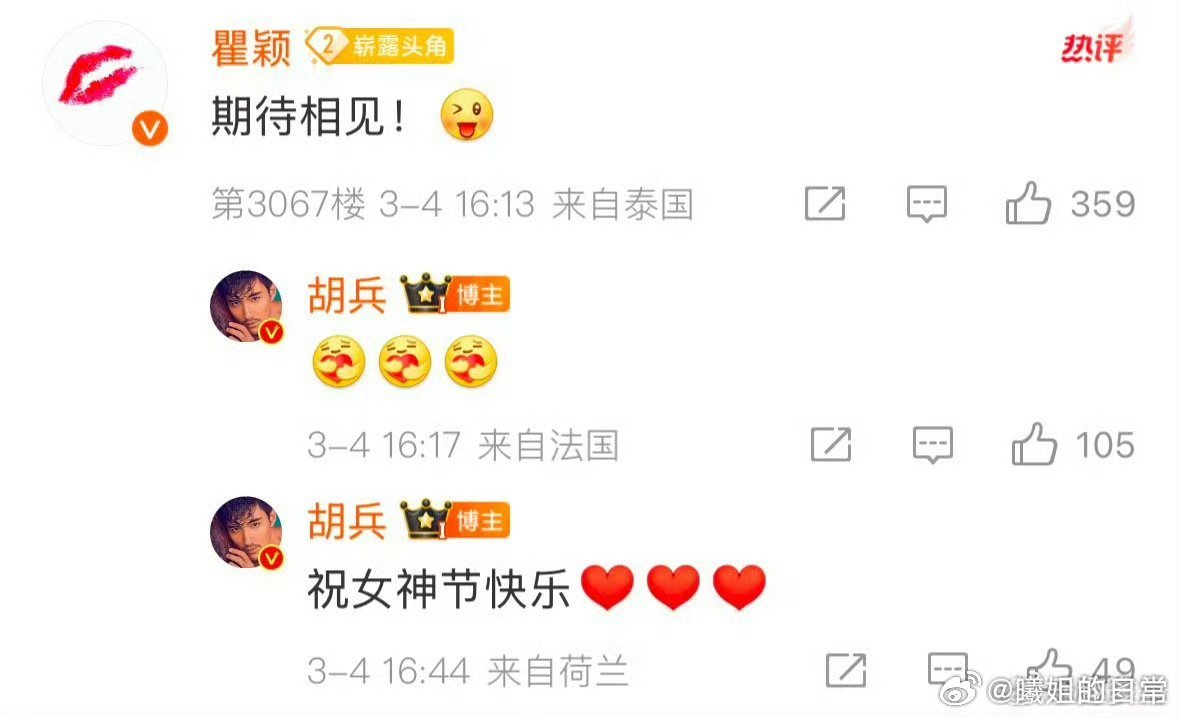Viewport: 1179px width, 718px height.
Task: Open 瞿颖's lip-print profile avatar
Action: coord(105,83)
